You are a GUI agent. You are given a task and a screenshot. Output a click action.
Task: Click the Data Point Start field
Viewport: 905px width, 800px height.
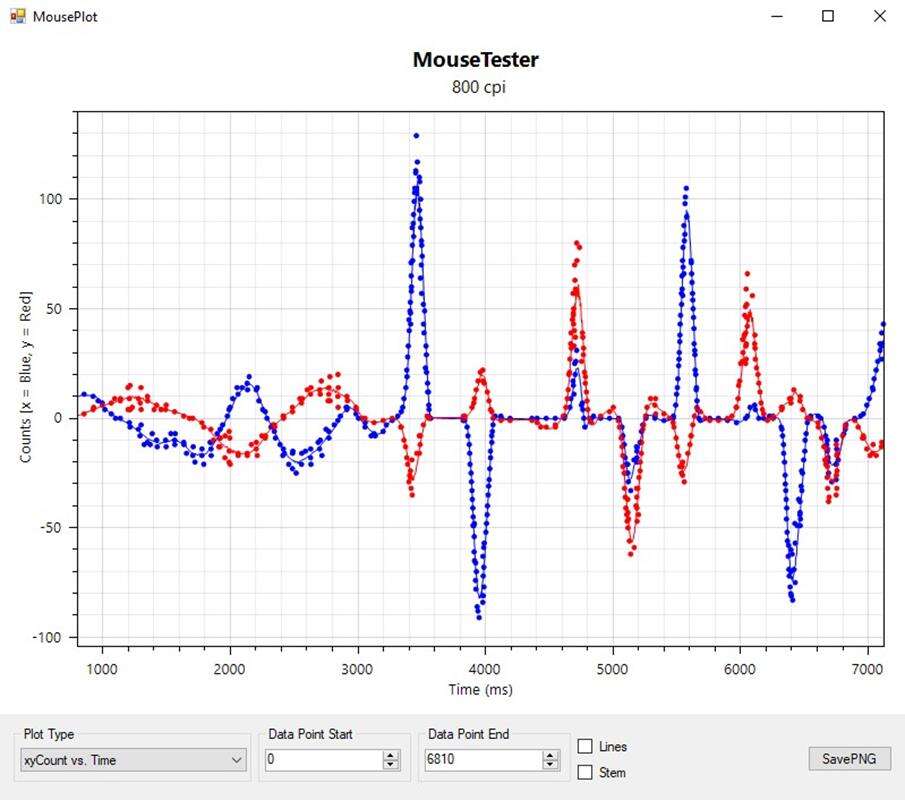[x=322, y=760]
